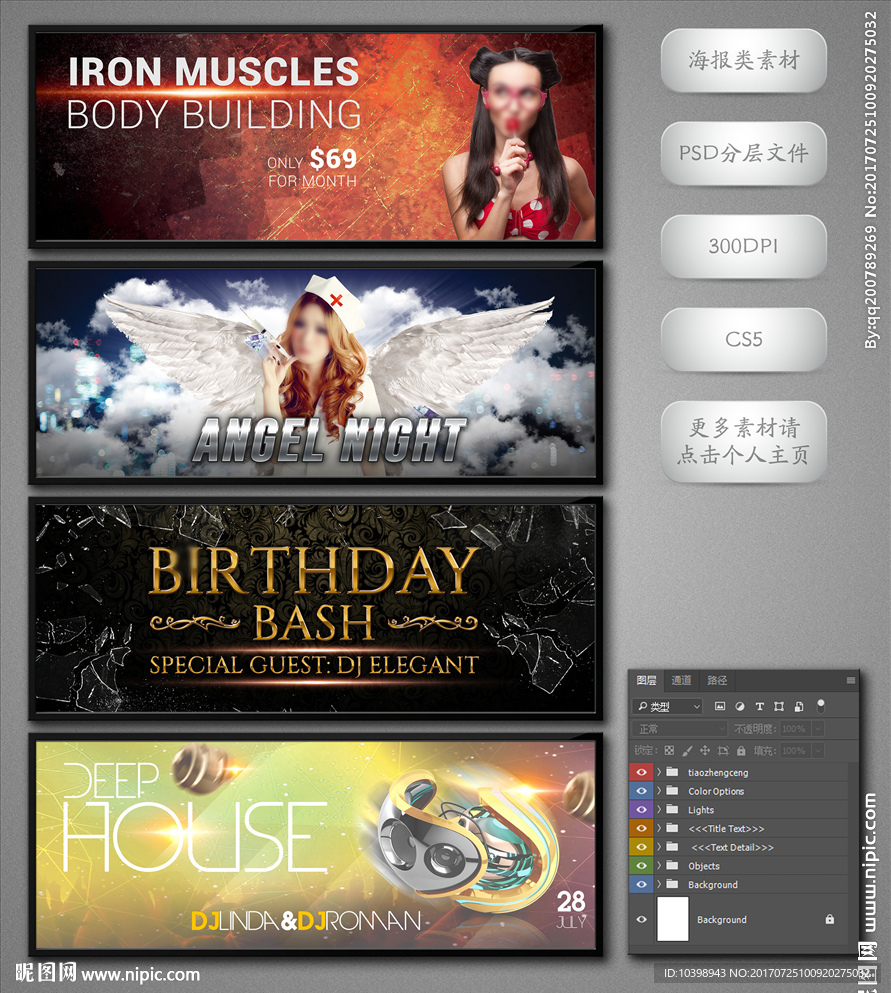The image size is (891, 993).
Task: Click padlock on locked Background layer
Action: [830, 919]
